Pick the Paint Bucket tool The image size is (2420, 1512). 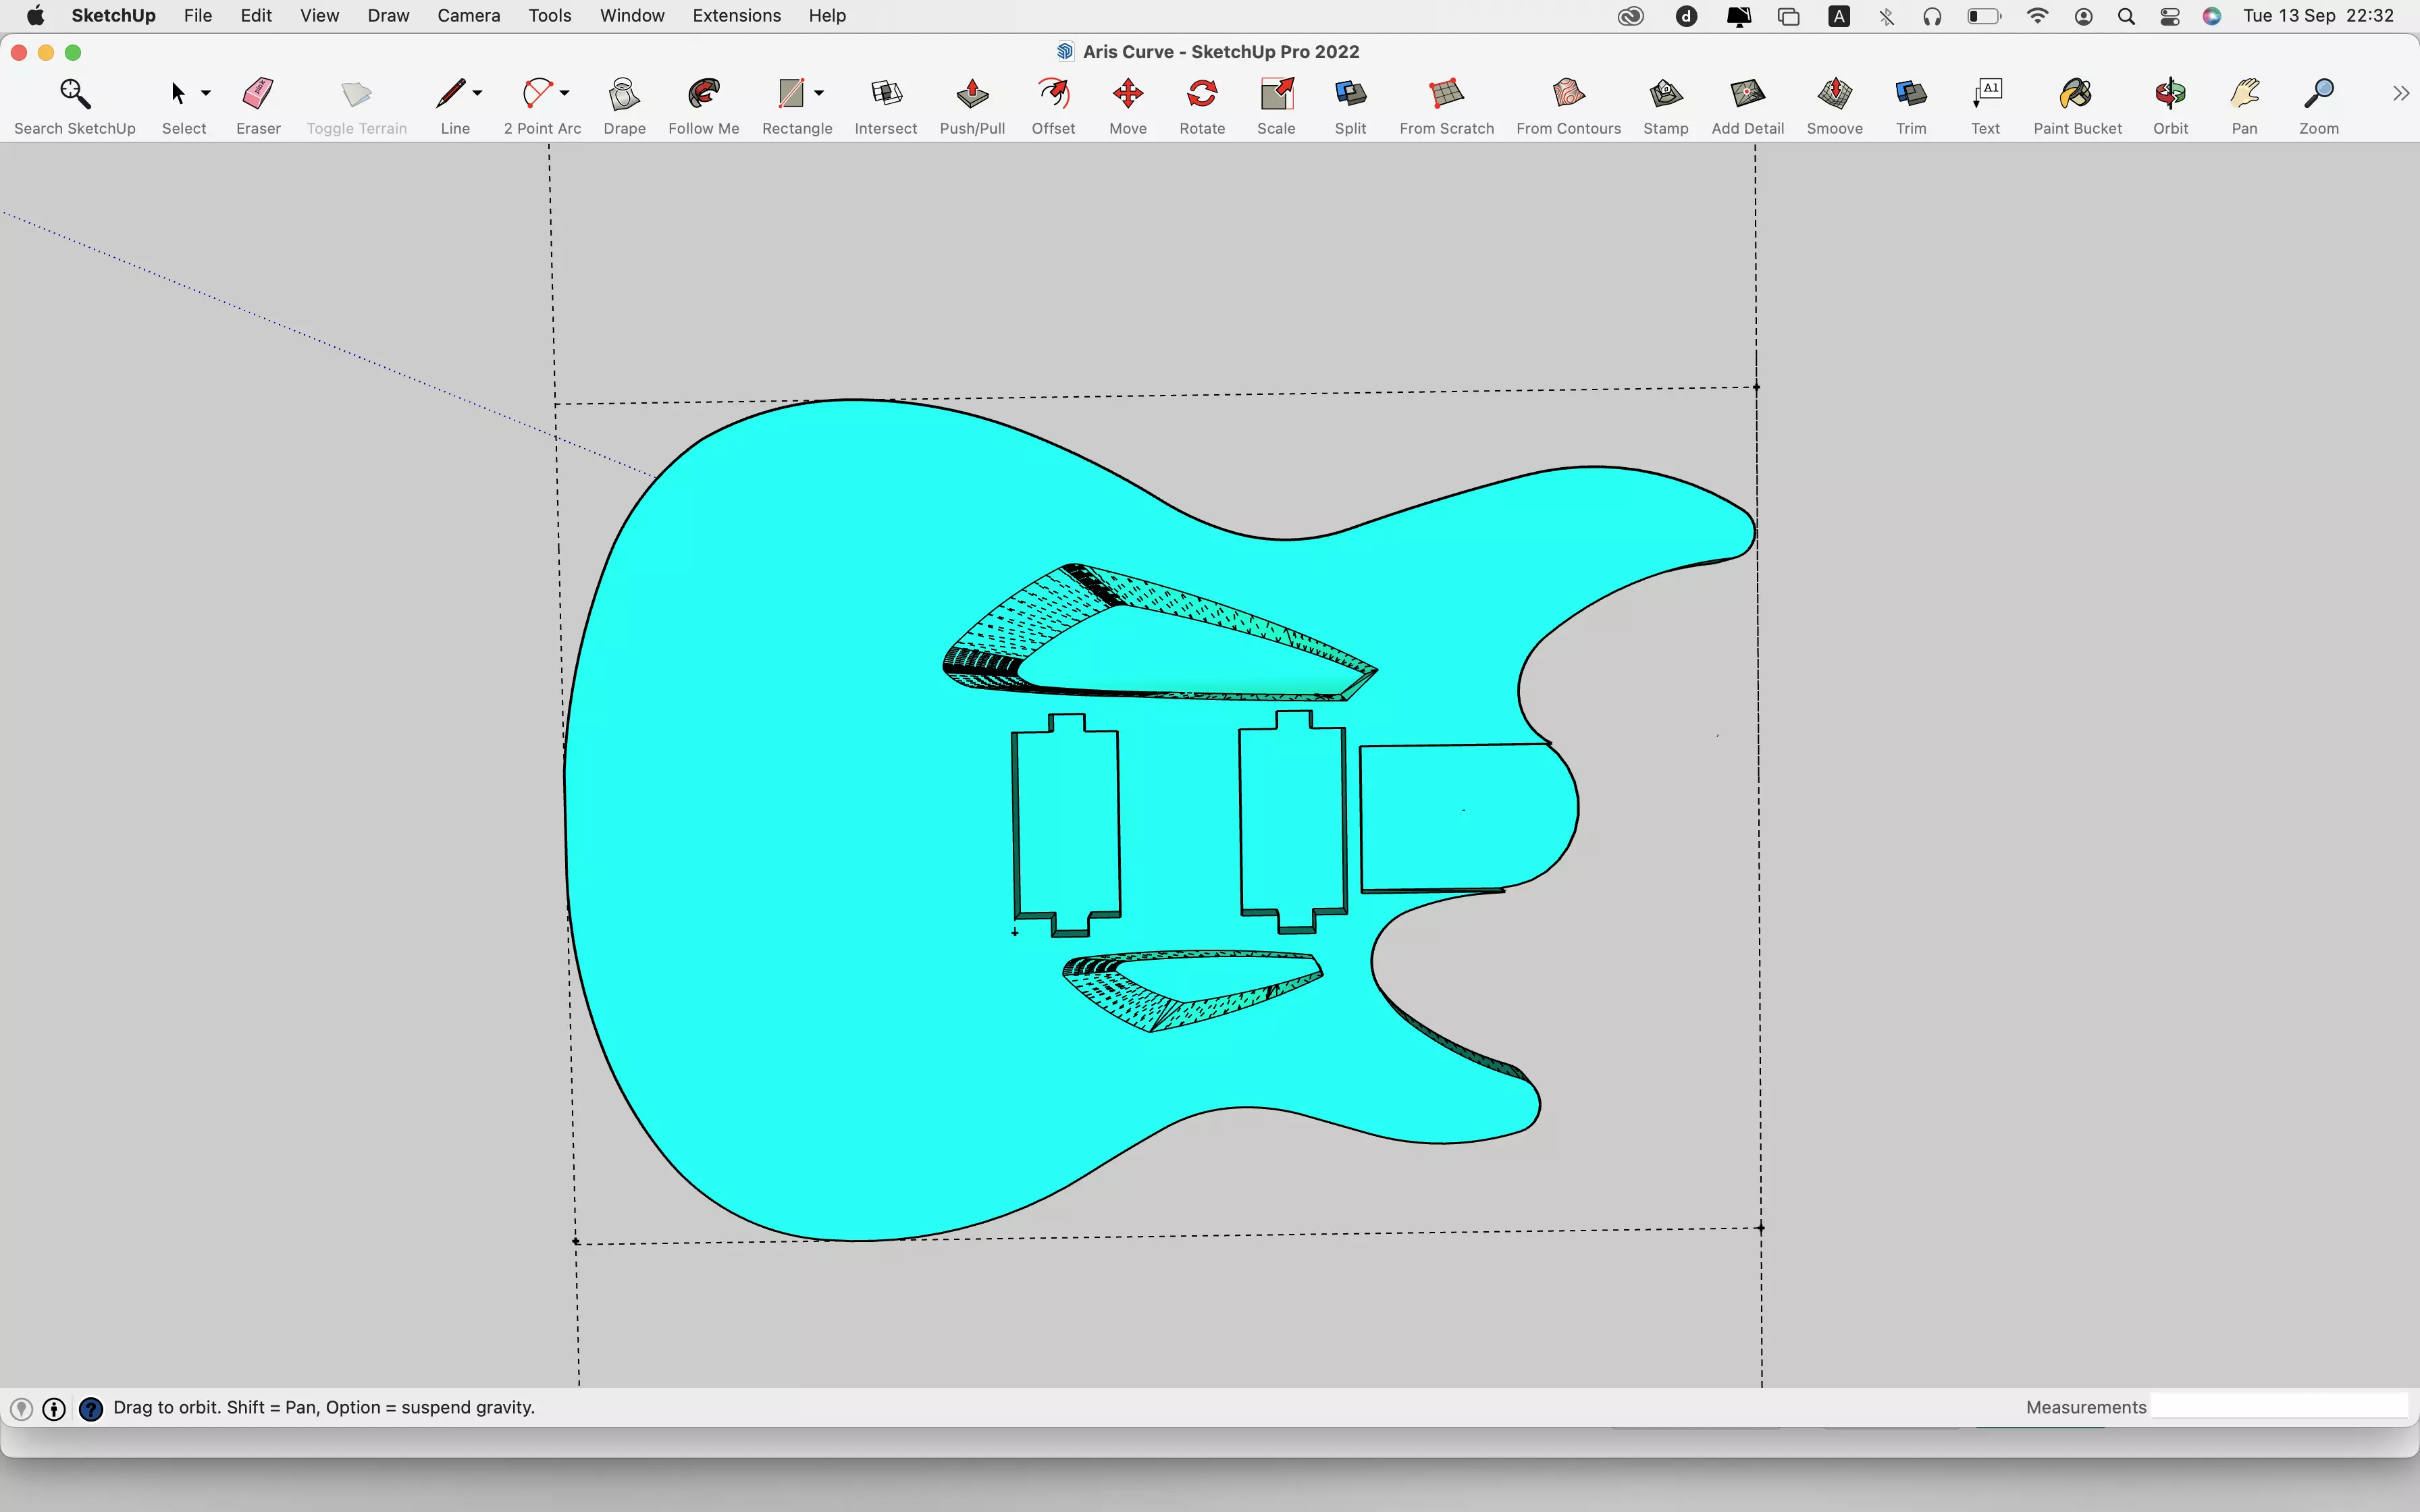point(2076,95)
